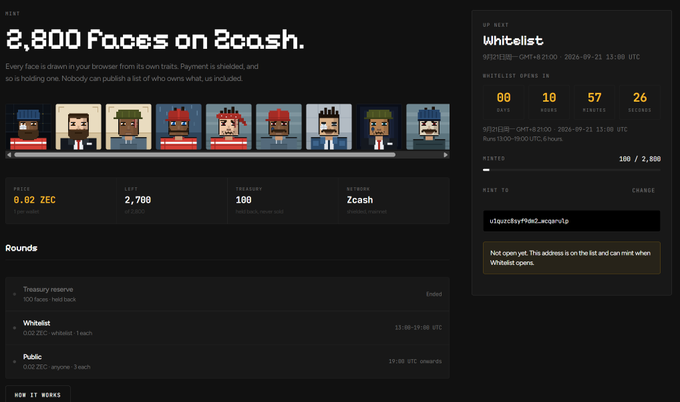Click the minted progress bar

572,170
